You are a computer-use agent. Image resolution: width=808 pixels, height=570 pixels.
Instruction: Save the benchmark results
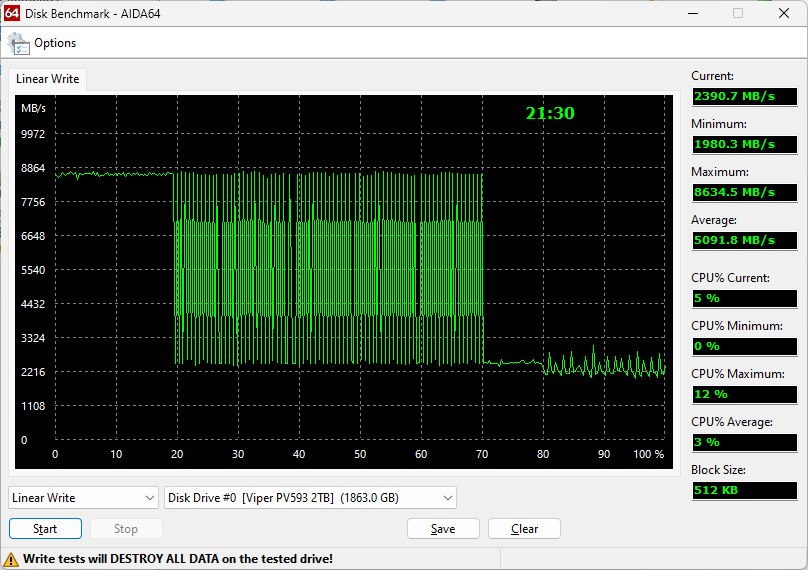point(443,529)
